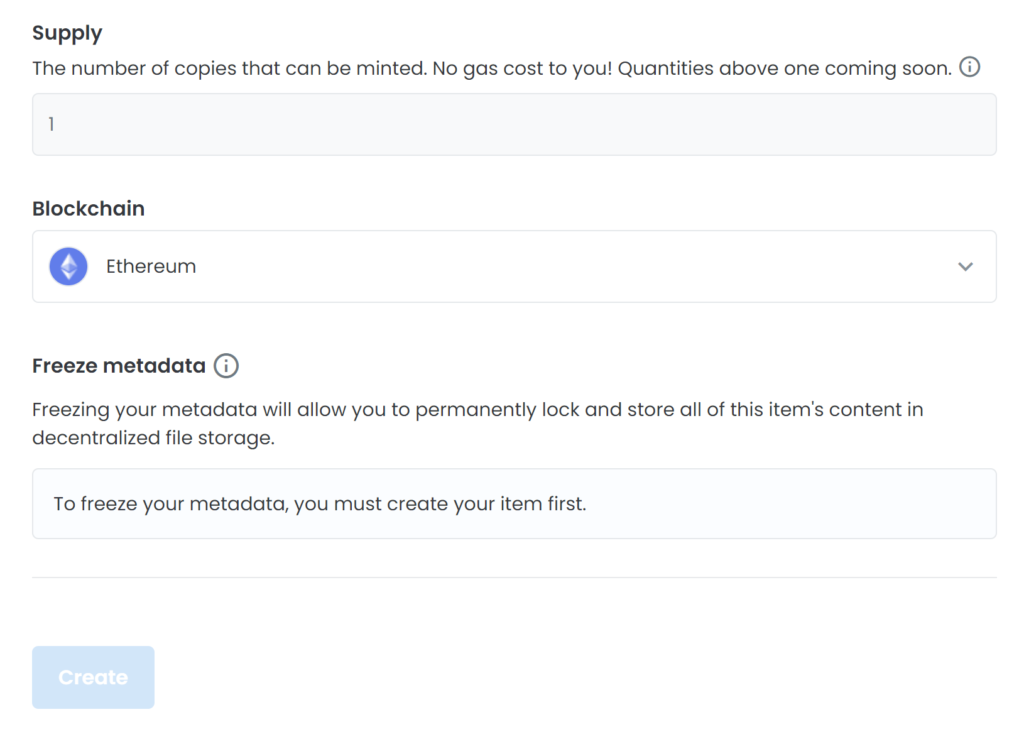The width and height of the screenshot is (1024, 734).
Task: Click "No gas cost to you!" text
Action: [x=522, y=69]
